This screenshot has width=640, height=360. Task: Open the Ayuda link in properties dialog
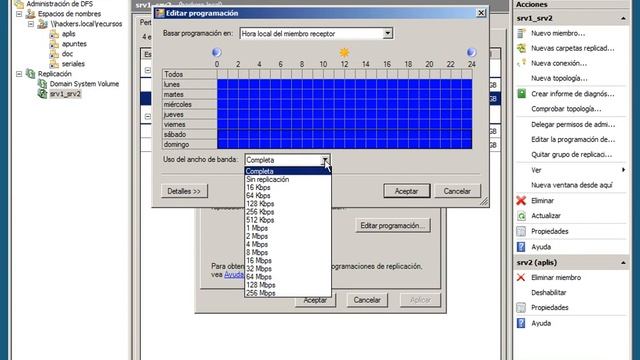pyautogui.click(x=234, y=275)
